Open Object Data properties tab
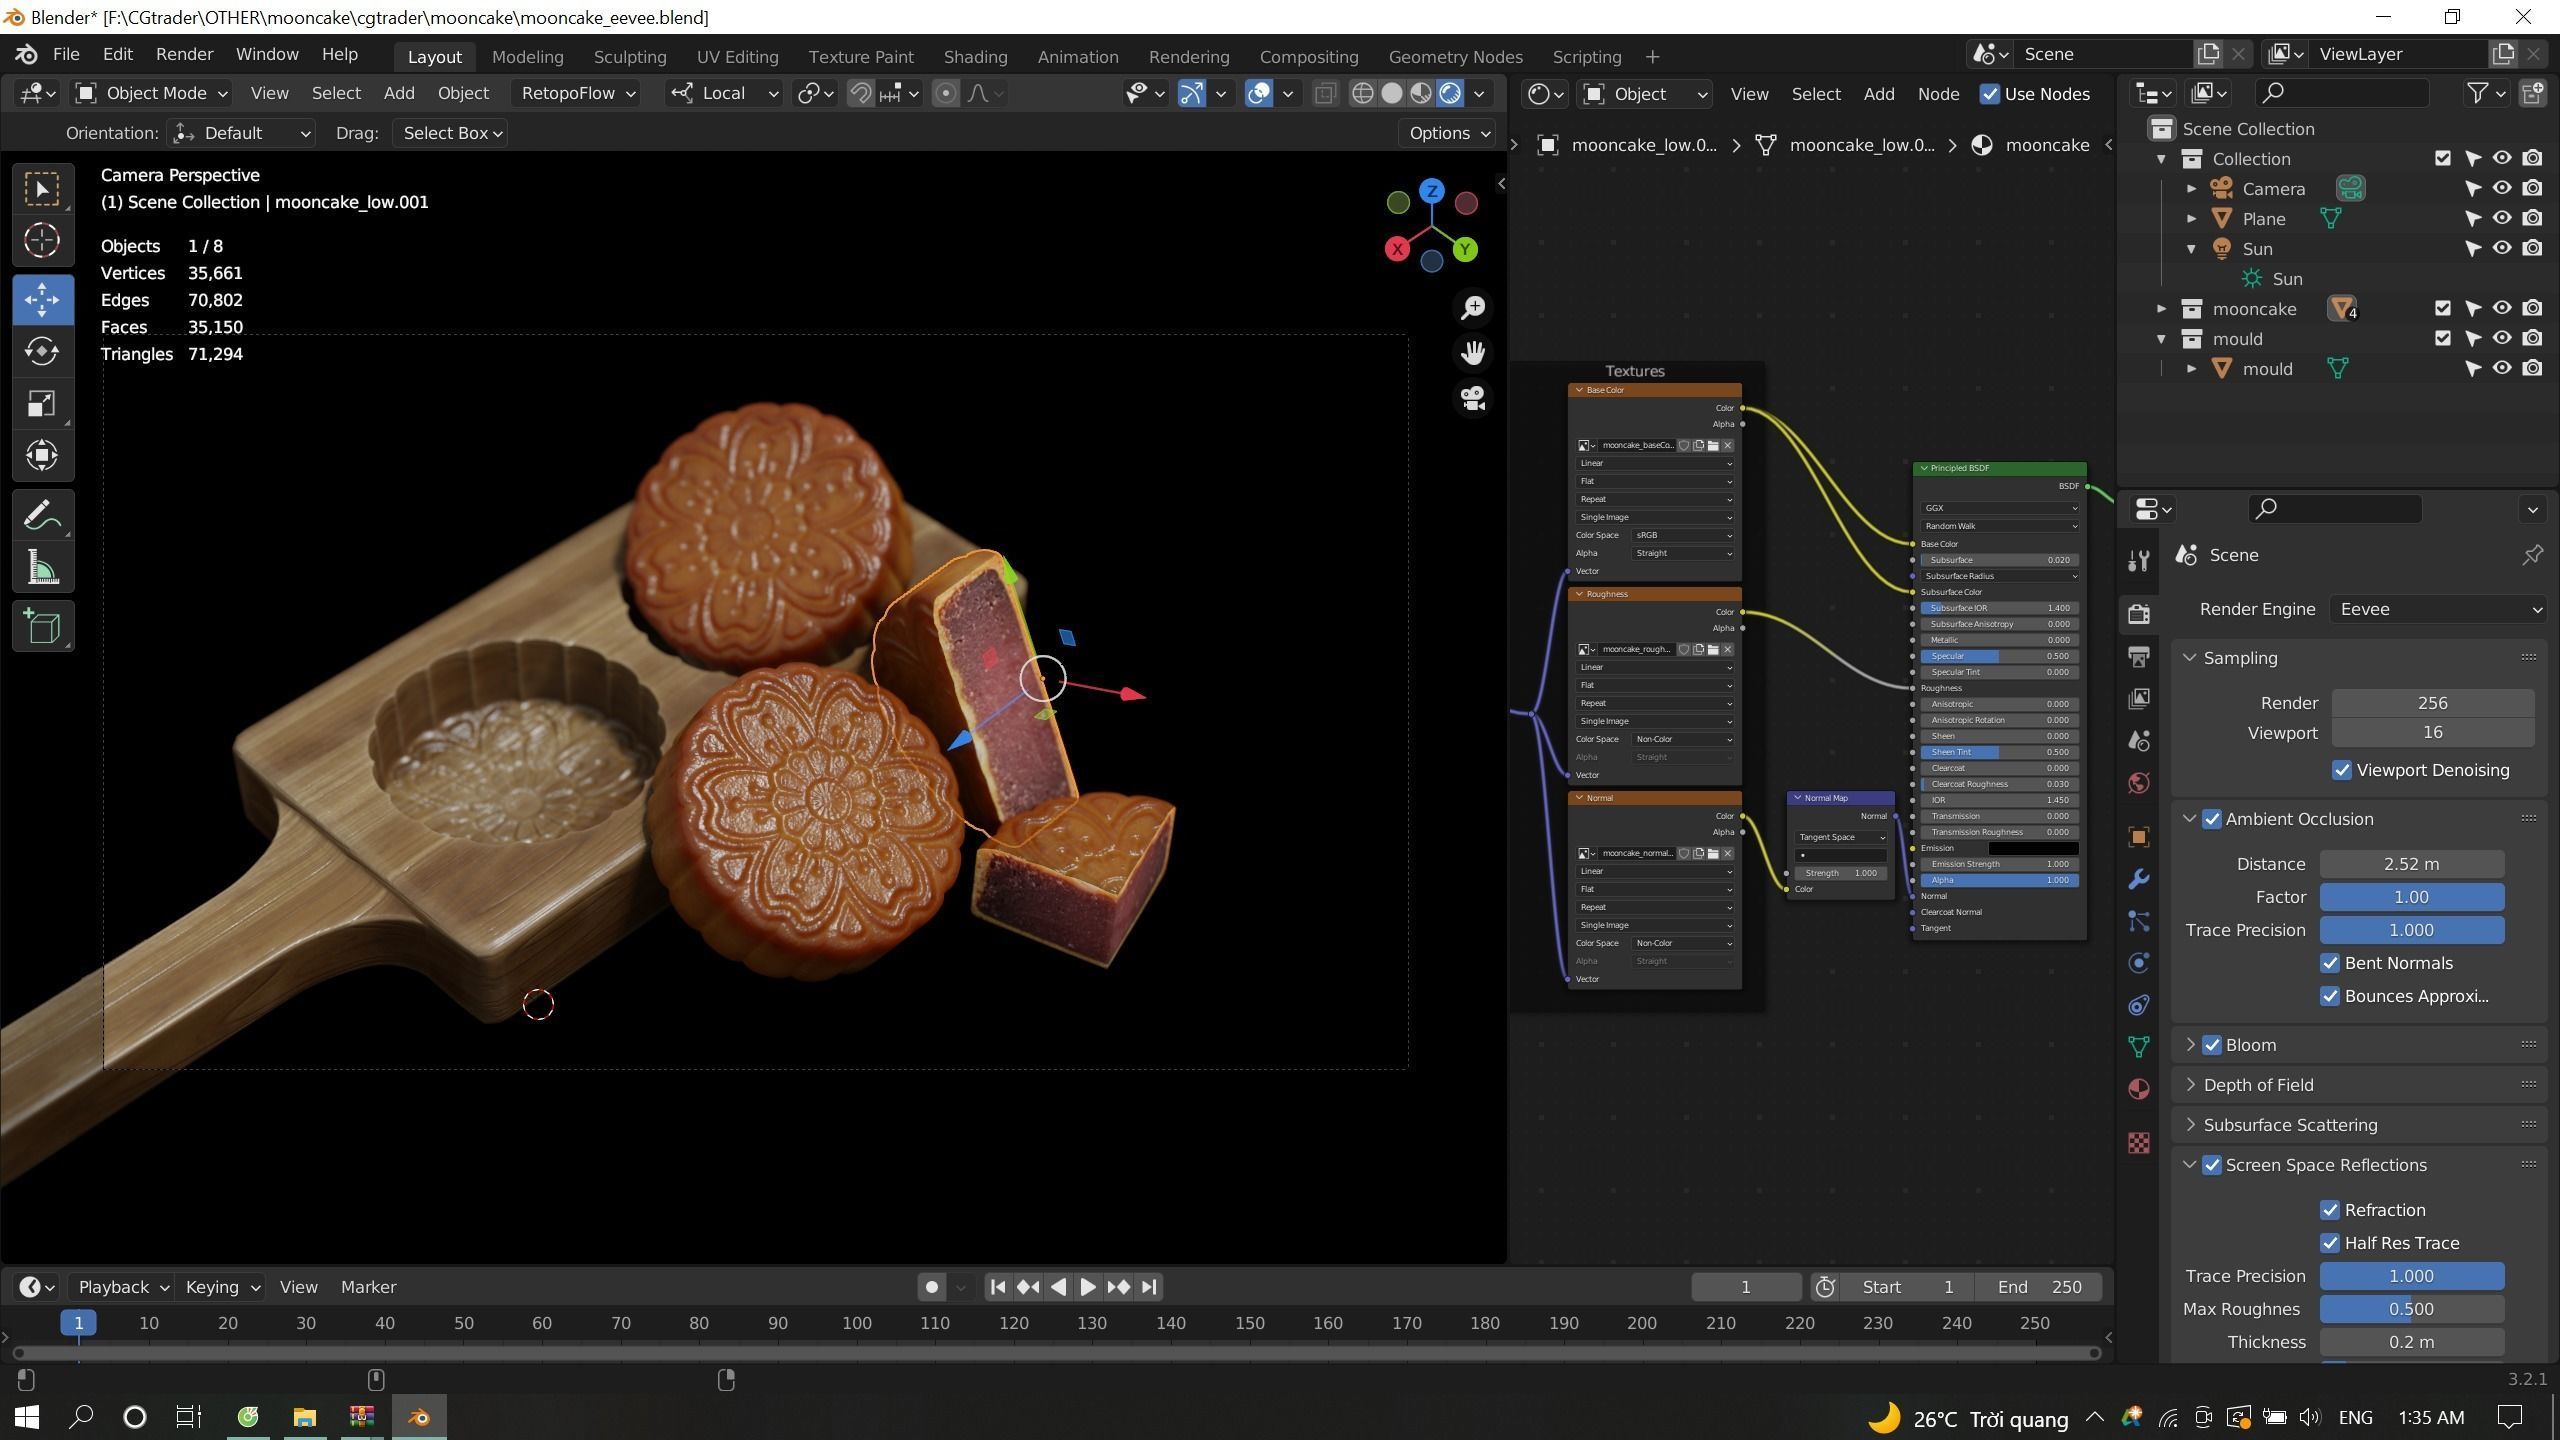Viewport: 2560px width, 1440px height. (2139, 1047)
